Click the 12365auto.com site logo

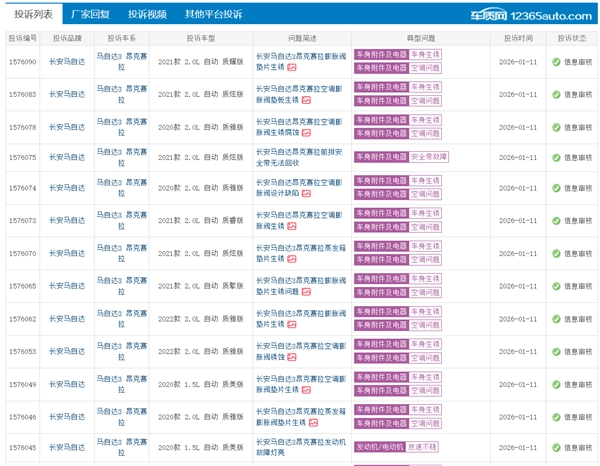531,15
